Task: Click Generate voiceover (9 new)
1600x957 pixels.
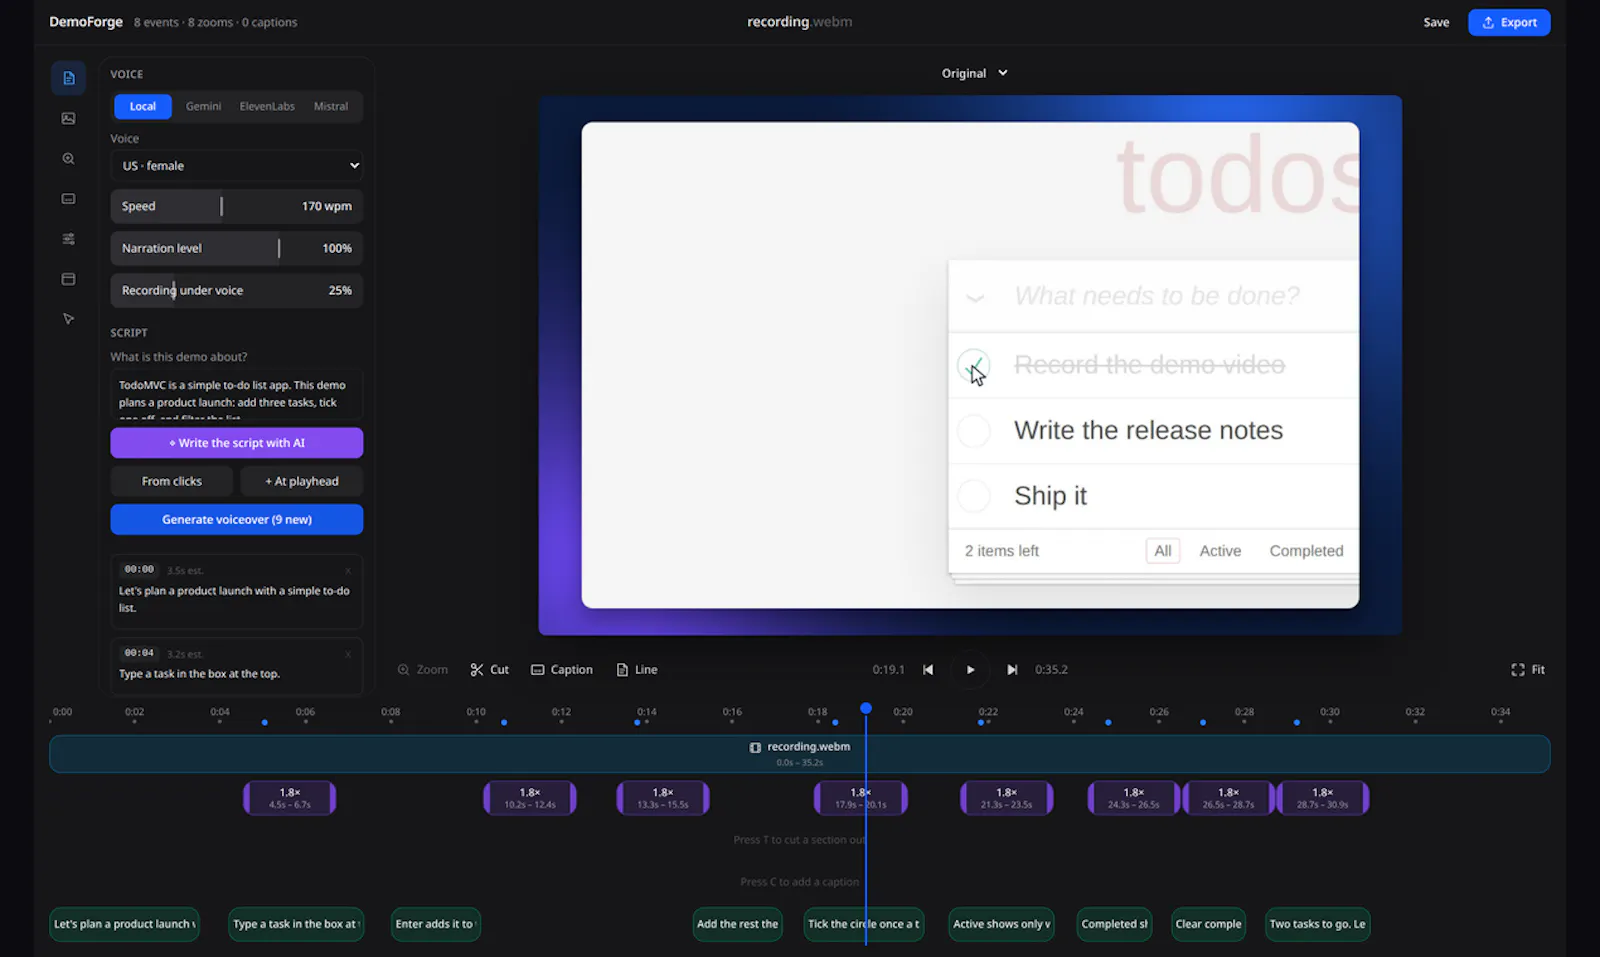Action: click(237, 519)
